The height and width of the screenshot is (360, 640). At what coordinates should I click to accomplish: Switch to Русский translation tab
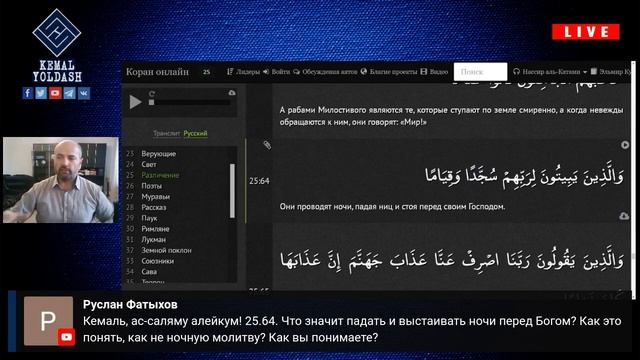[195, 133]
